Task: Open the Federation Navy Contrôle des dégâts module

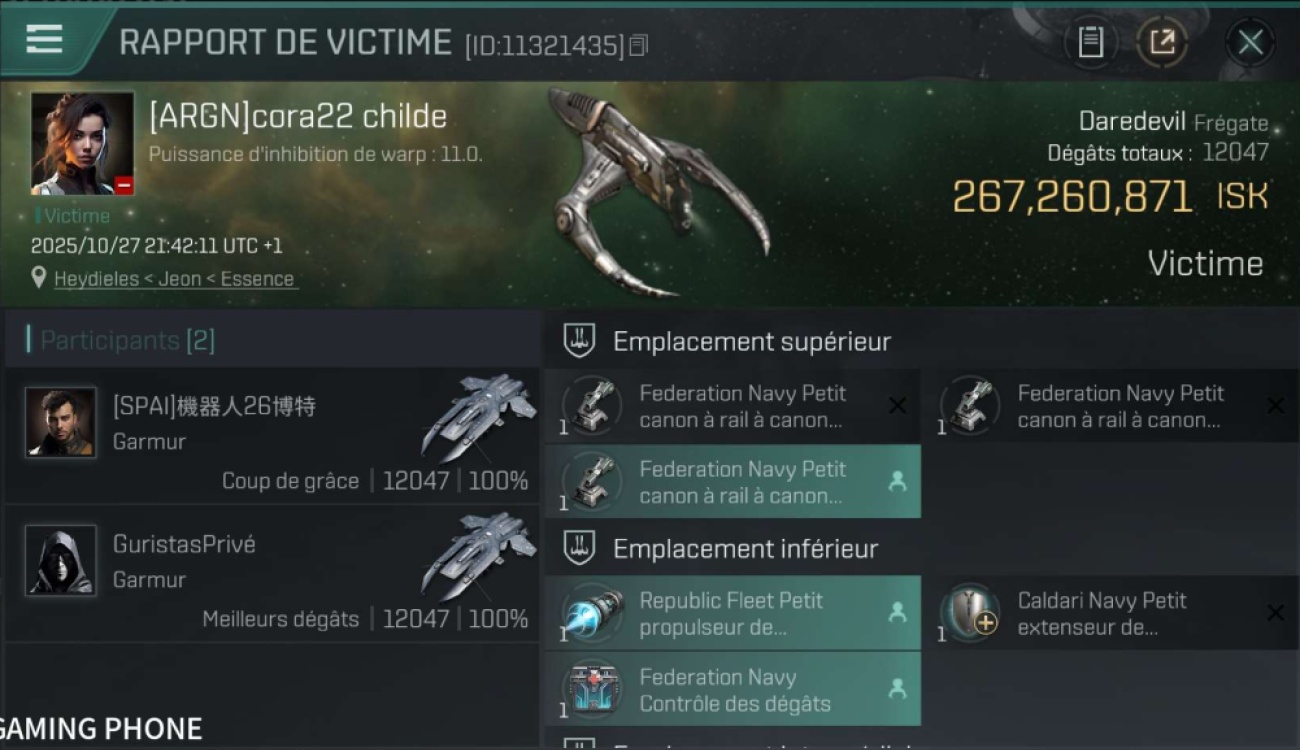Action: [x=732, y=689]
